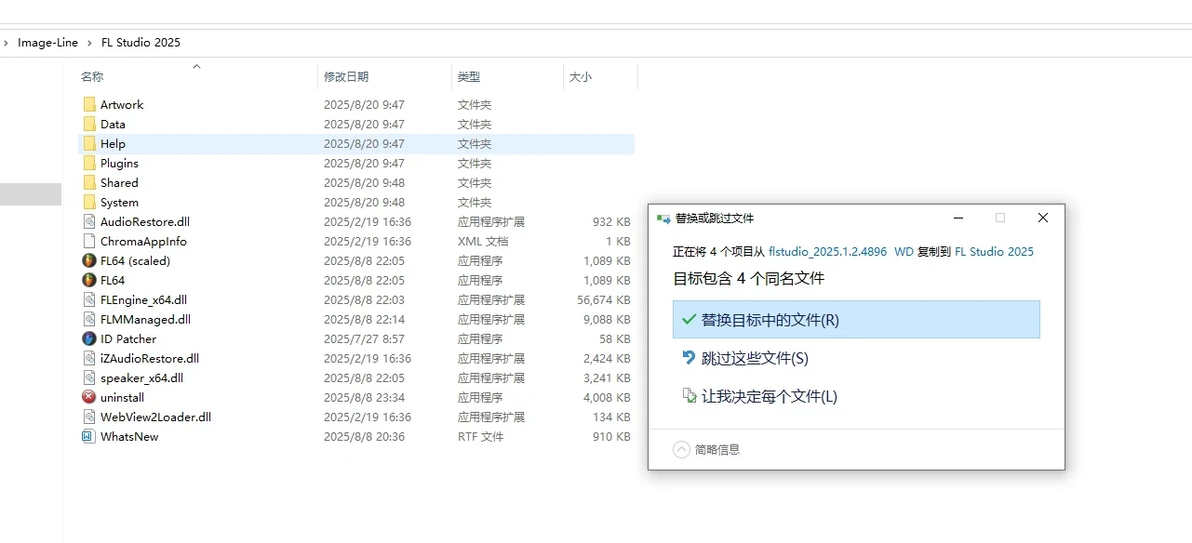The image size is (1192, 543).
Task: Select the red uninstall application icon
Action: [89, 397]
